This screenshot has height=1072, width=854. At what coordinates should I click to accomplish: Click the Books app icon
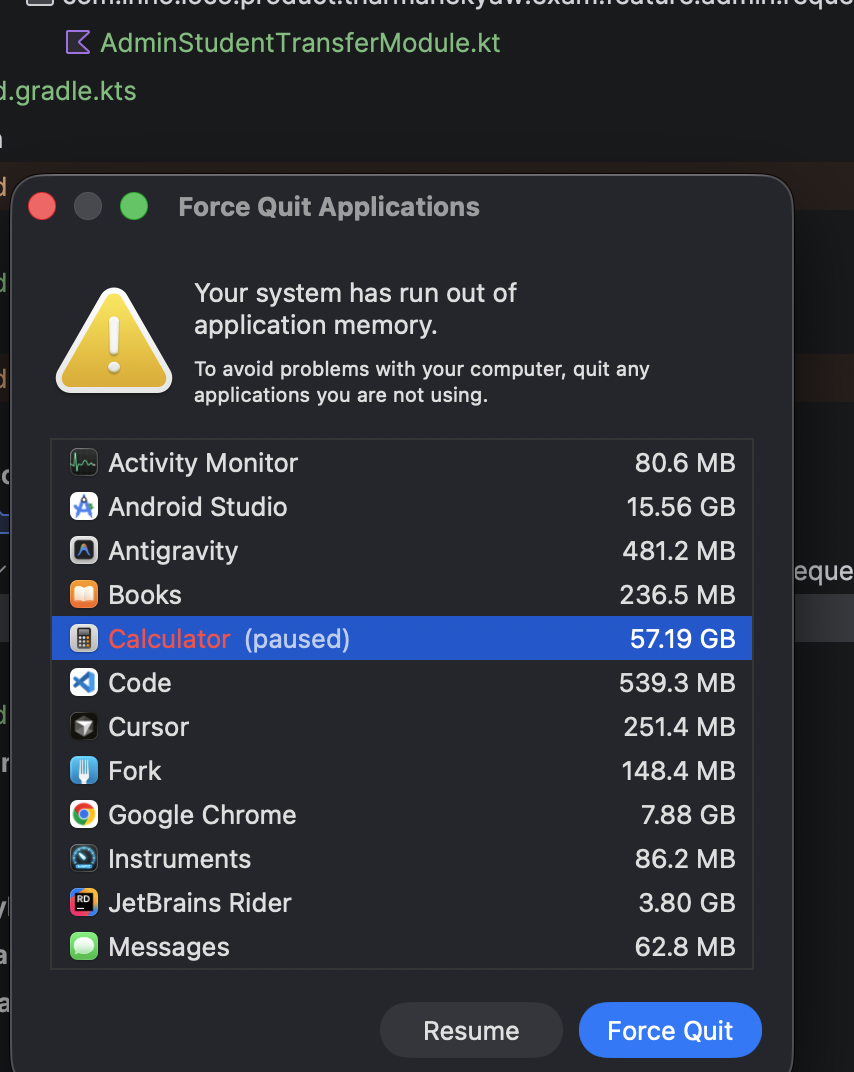tap(84, 595)
